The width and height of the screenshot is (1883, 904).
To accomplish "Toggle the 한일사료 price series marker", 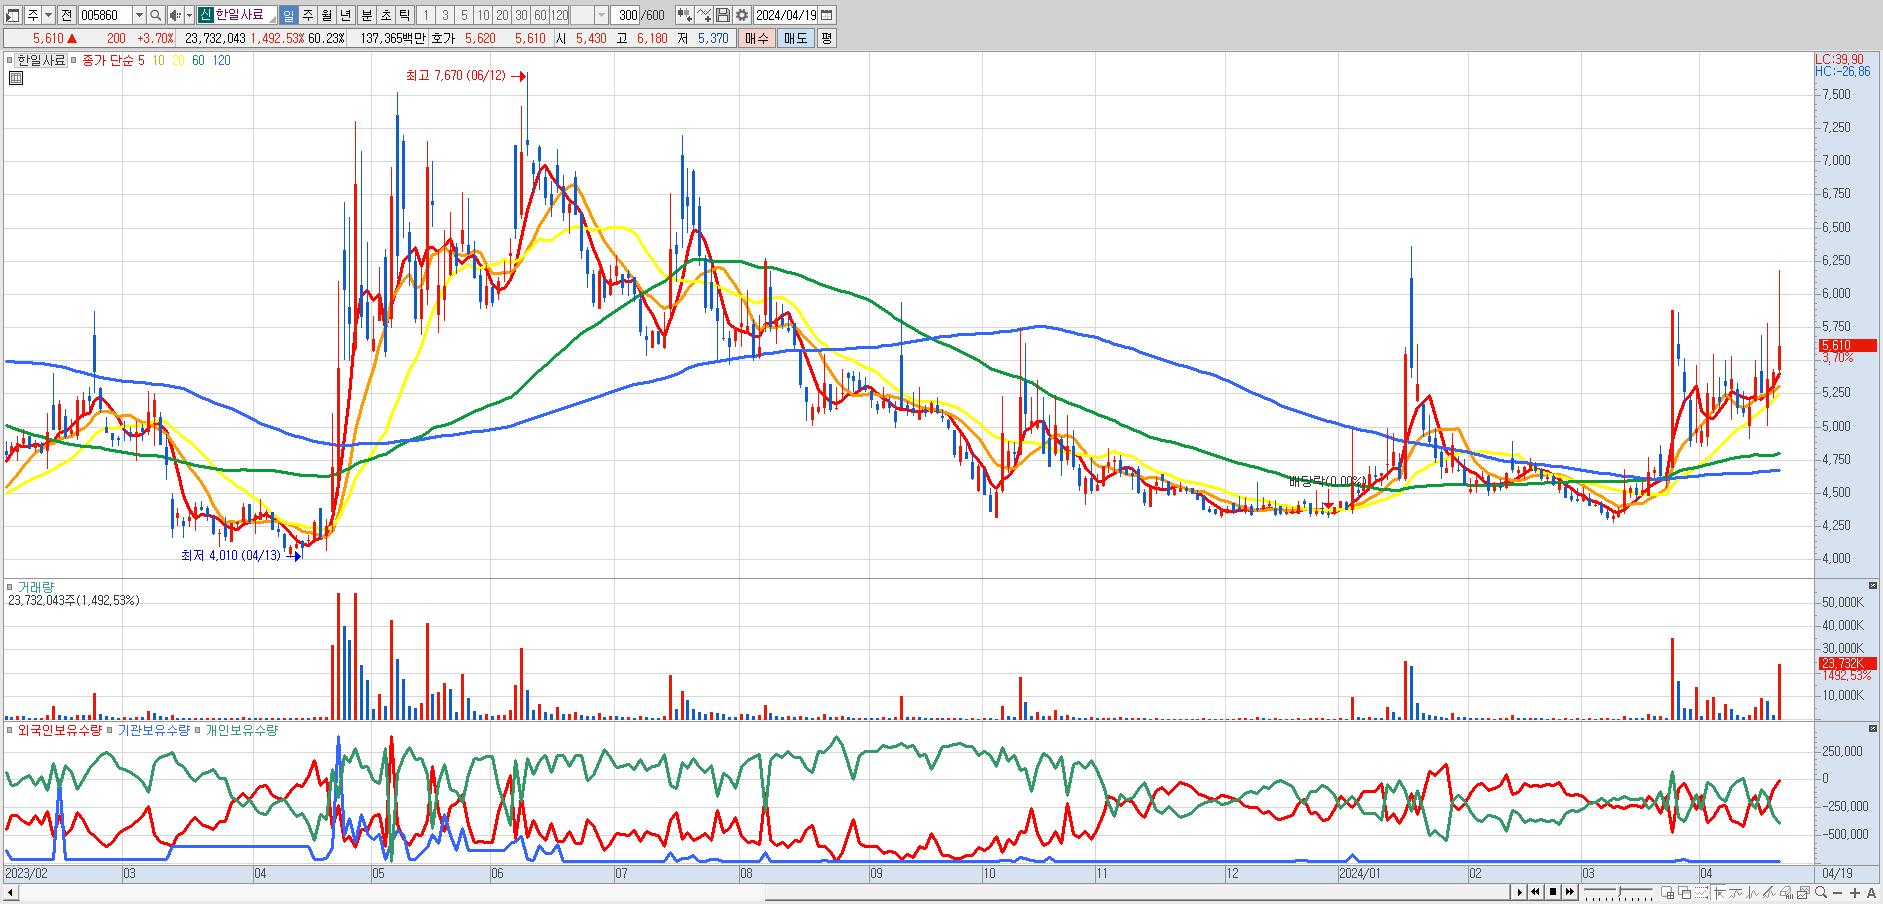I will coord(10,60).
